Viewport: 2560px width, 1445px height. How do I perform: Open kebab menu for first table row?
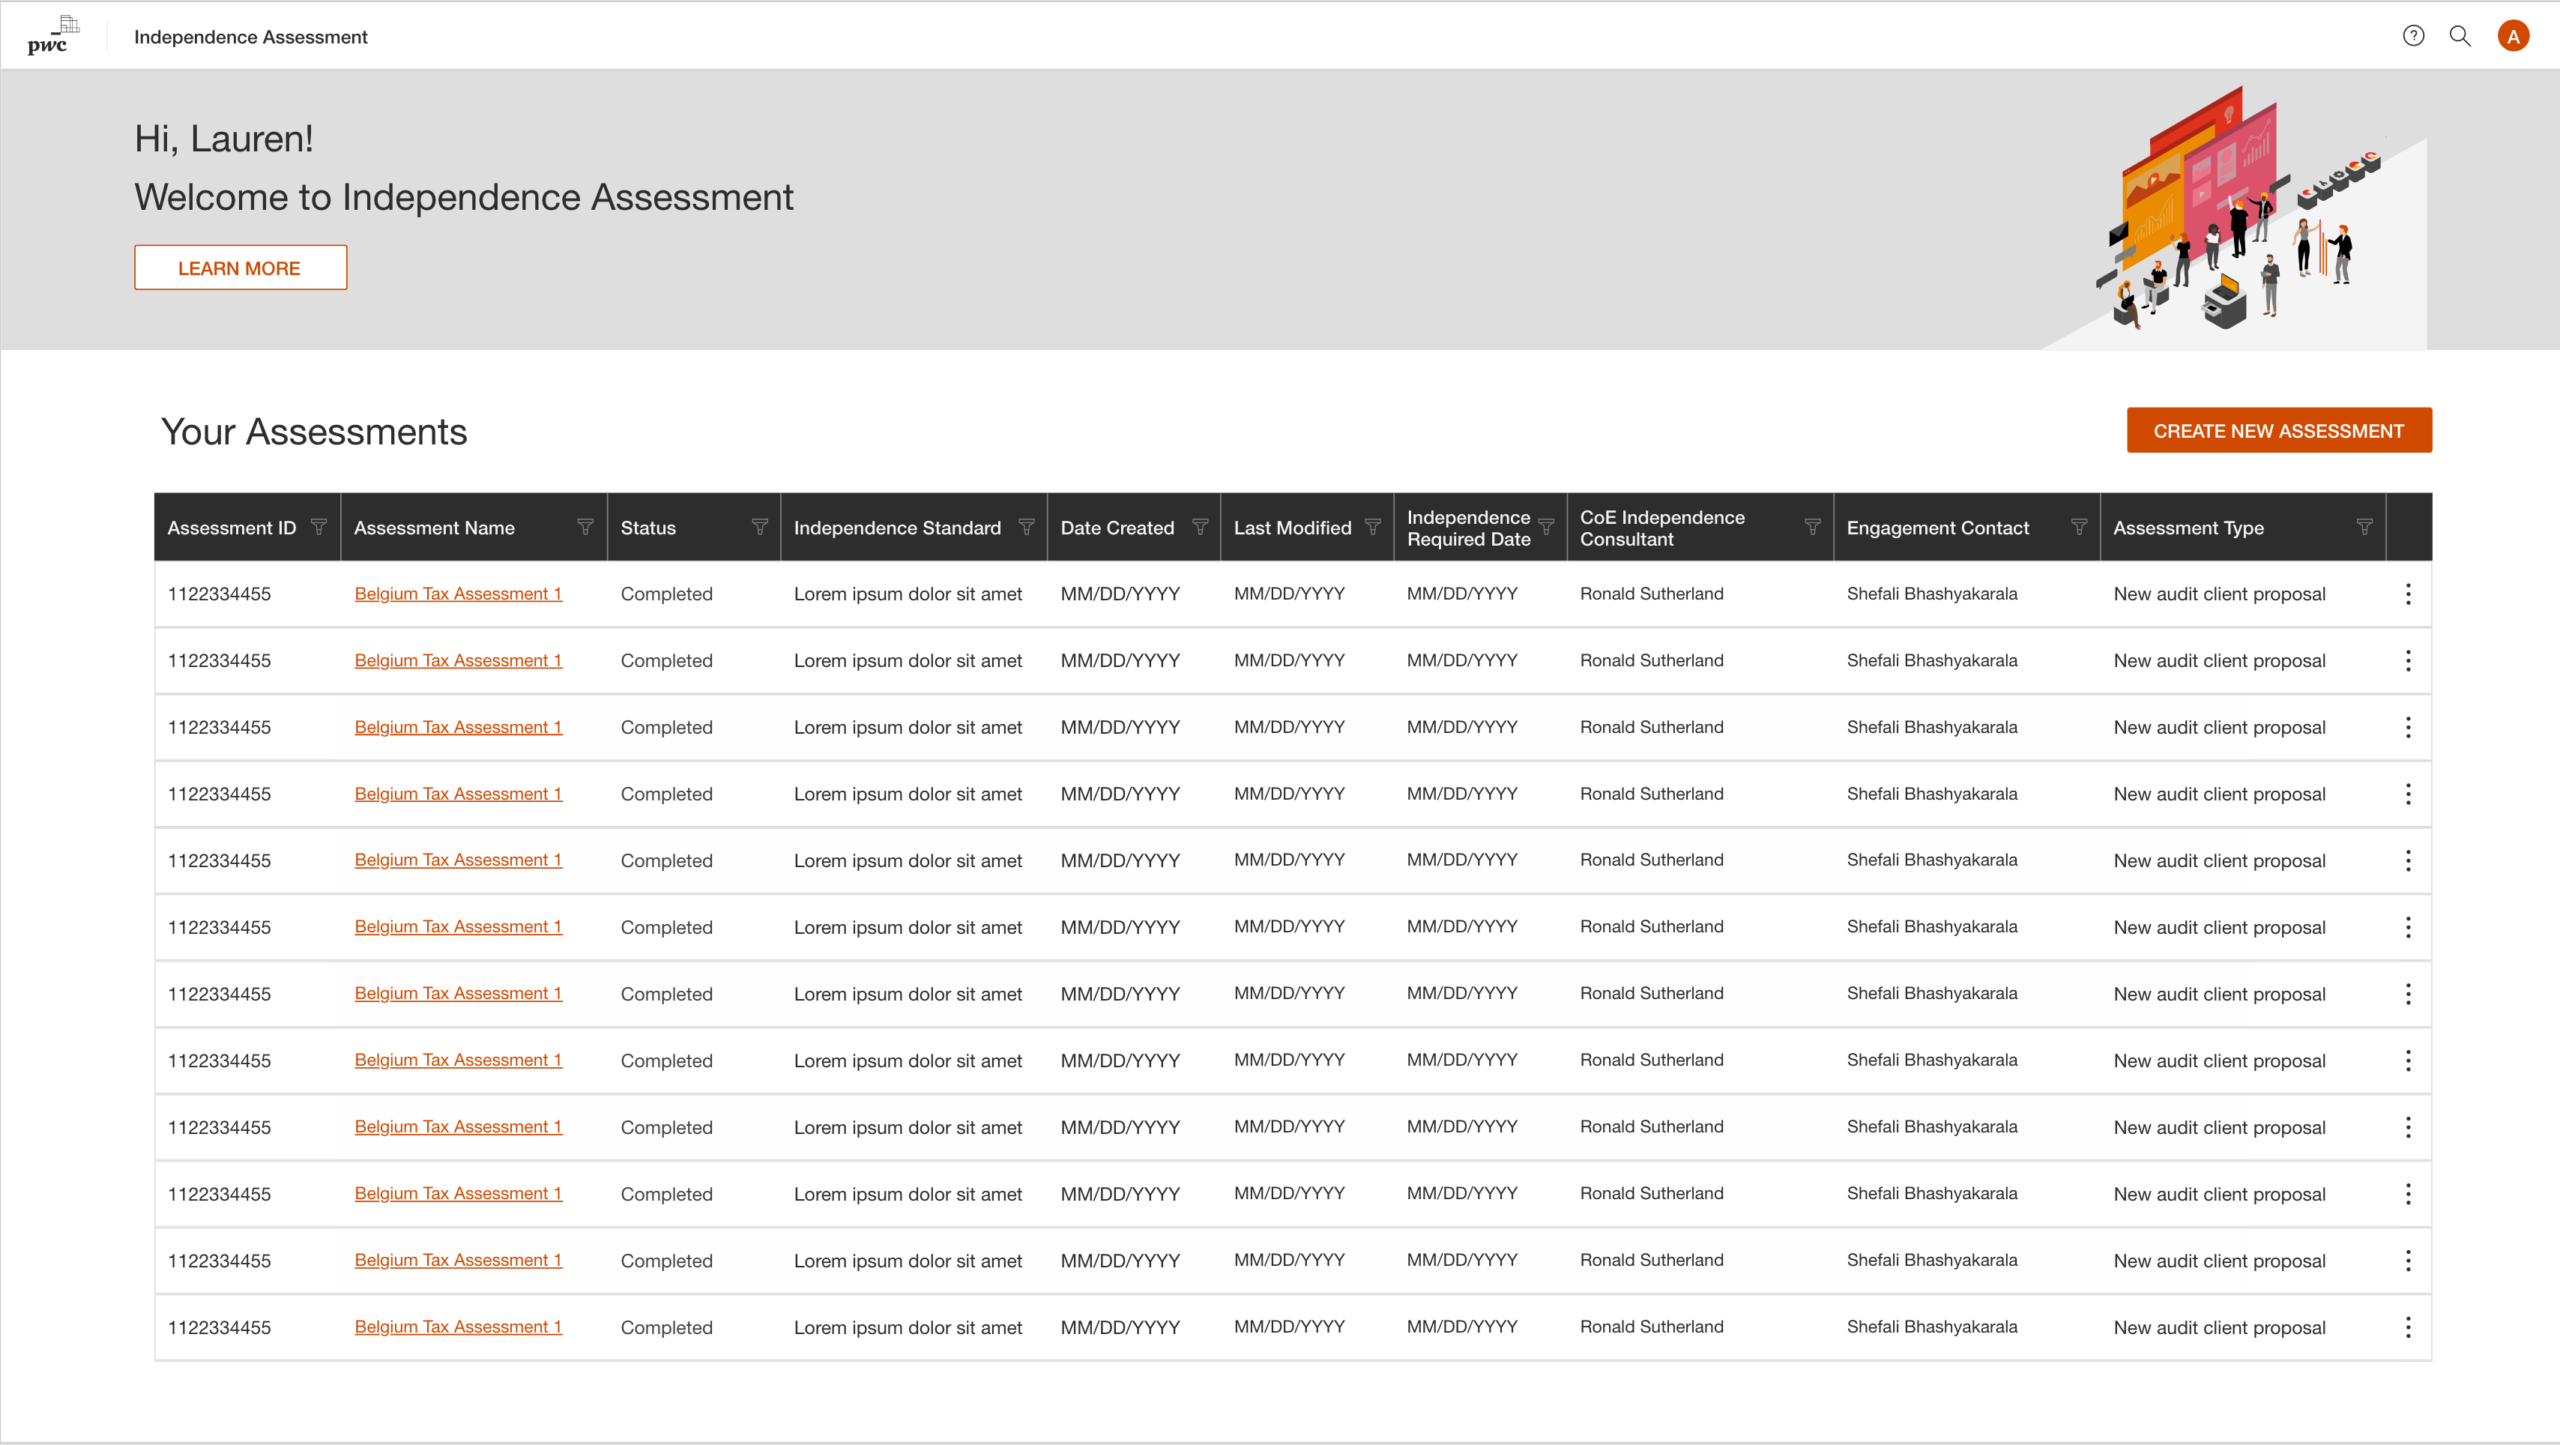[2408, 594]
